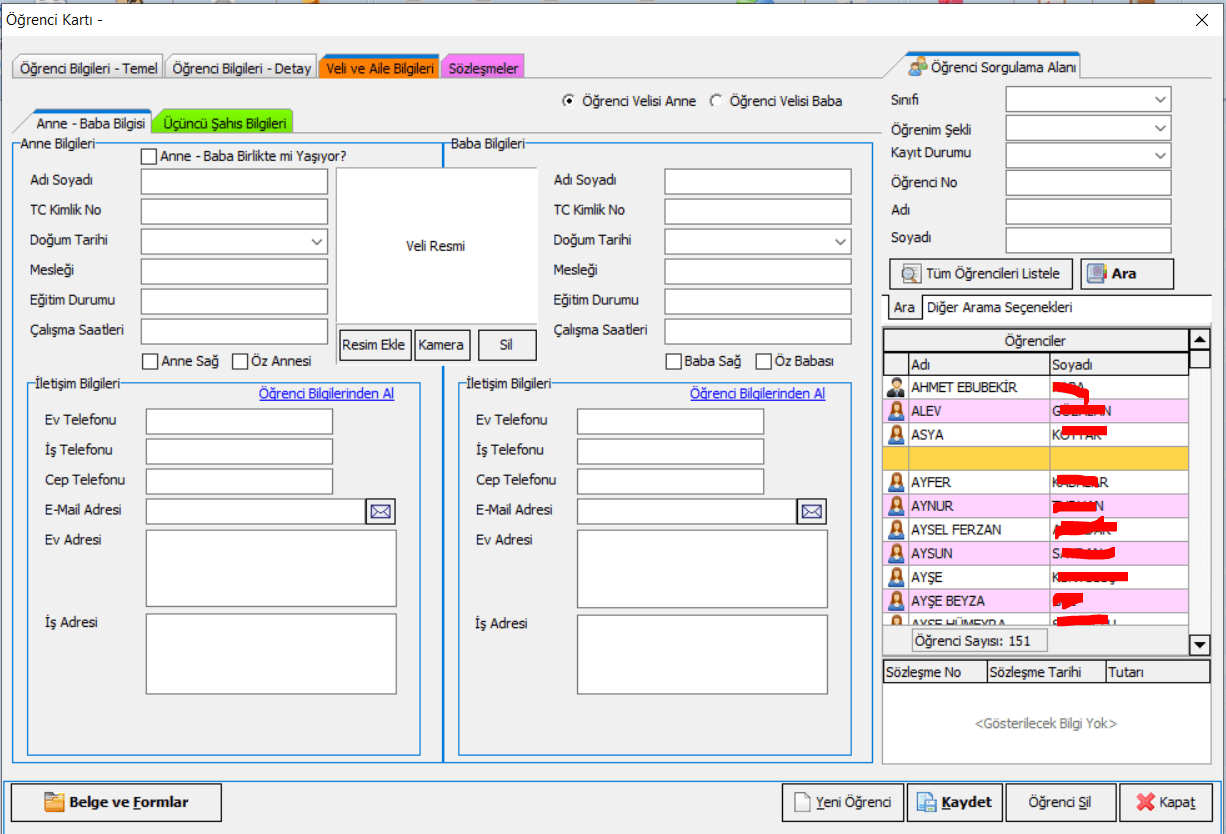The width and height of the screenshot is (1226, 834).
Task: Open the mother's Doğum Tarihi date dropdown
Action: [316, 242]
